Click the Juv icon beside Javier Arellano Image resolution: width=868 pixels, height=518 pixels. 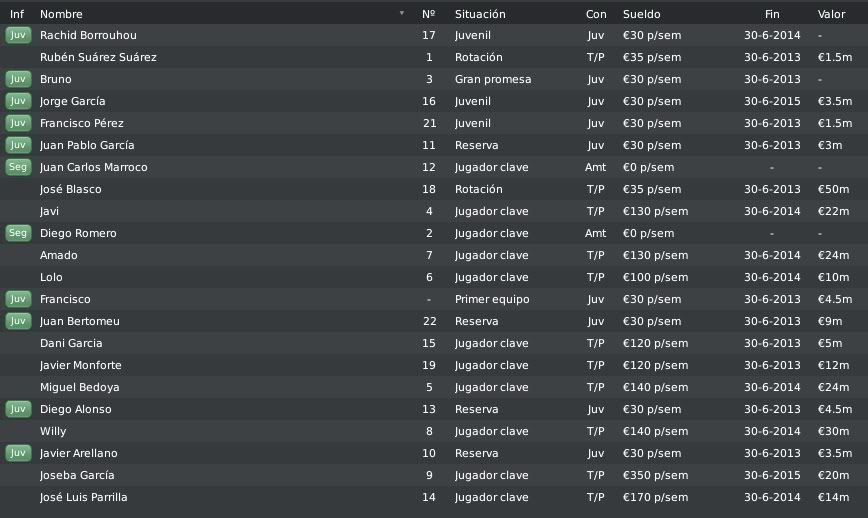pyautogui.click(x=18, y=453)
